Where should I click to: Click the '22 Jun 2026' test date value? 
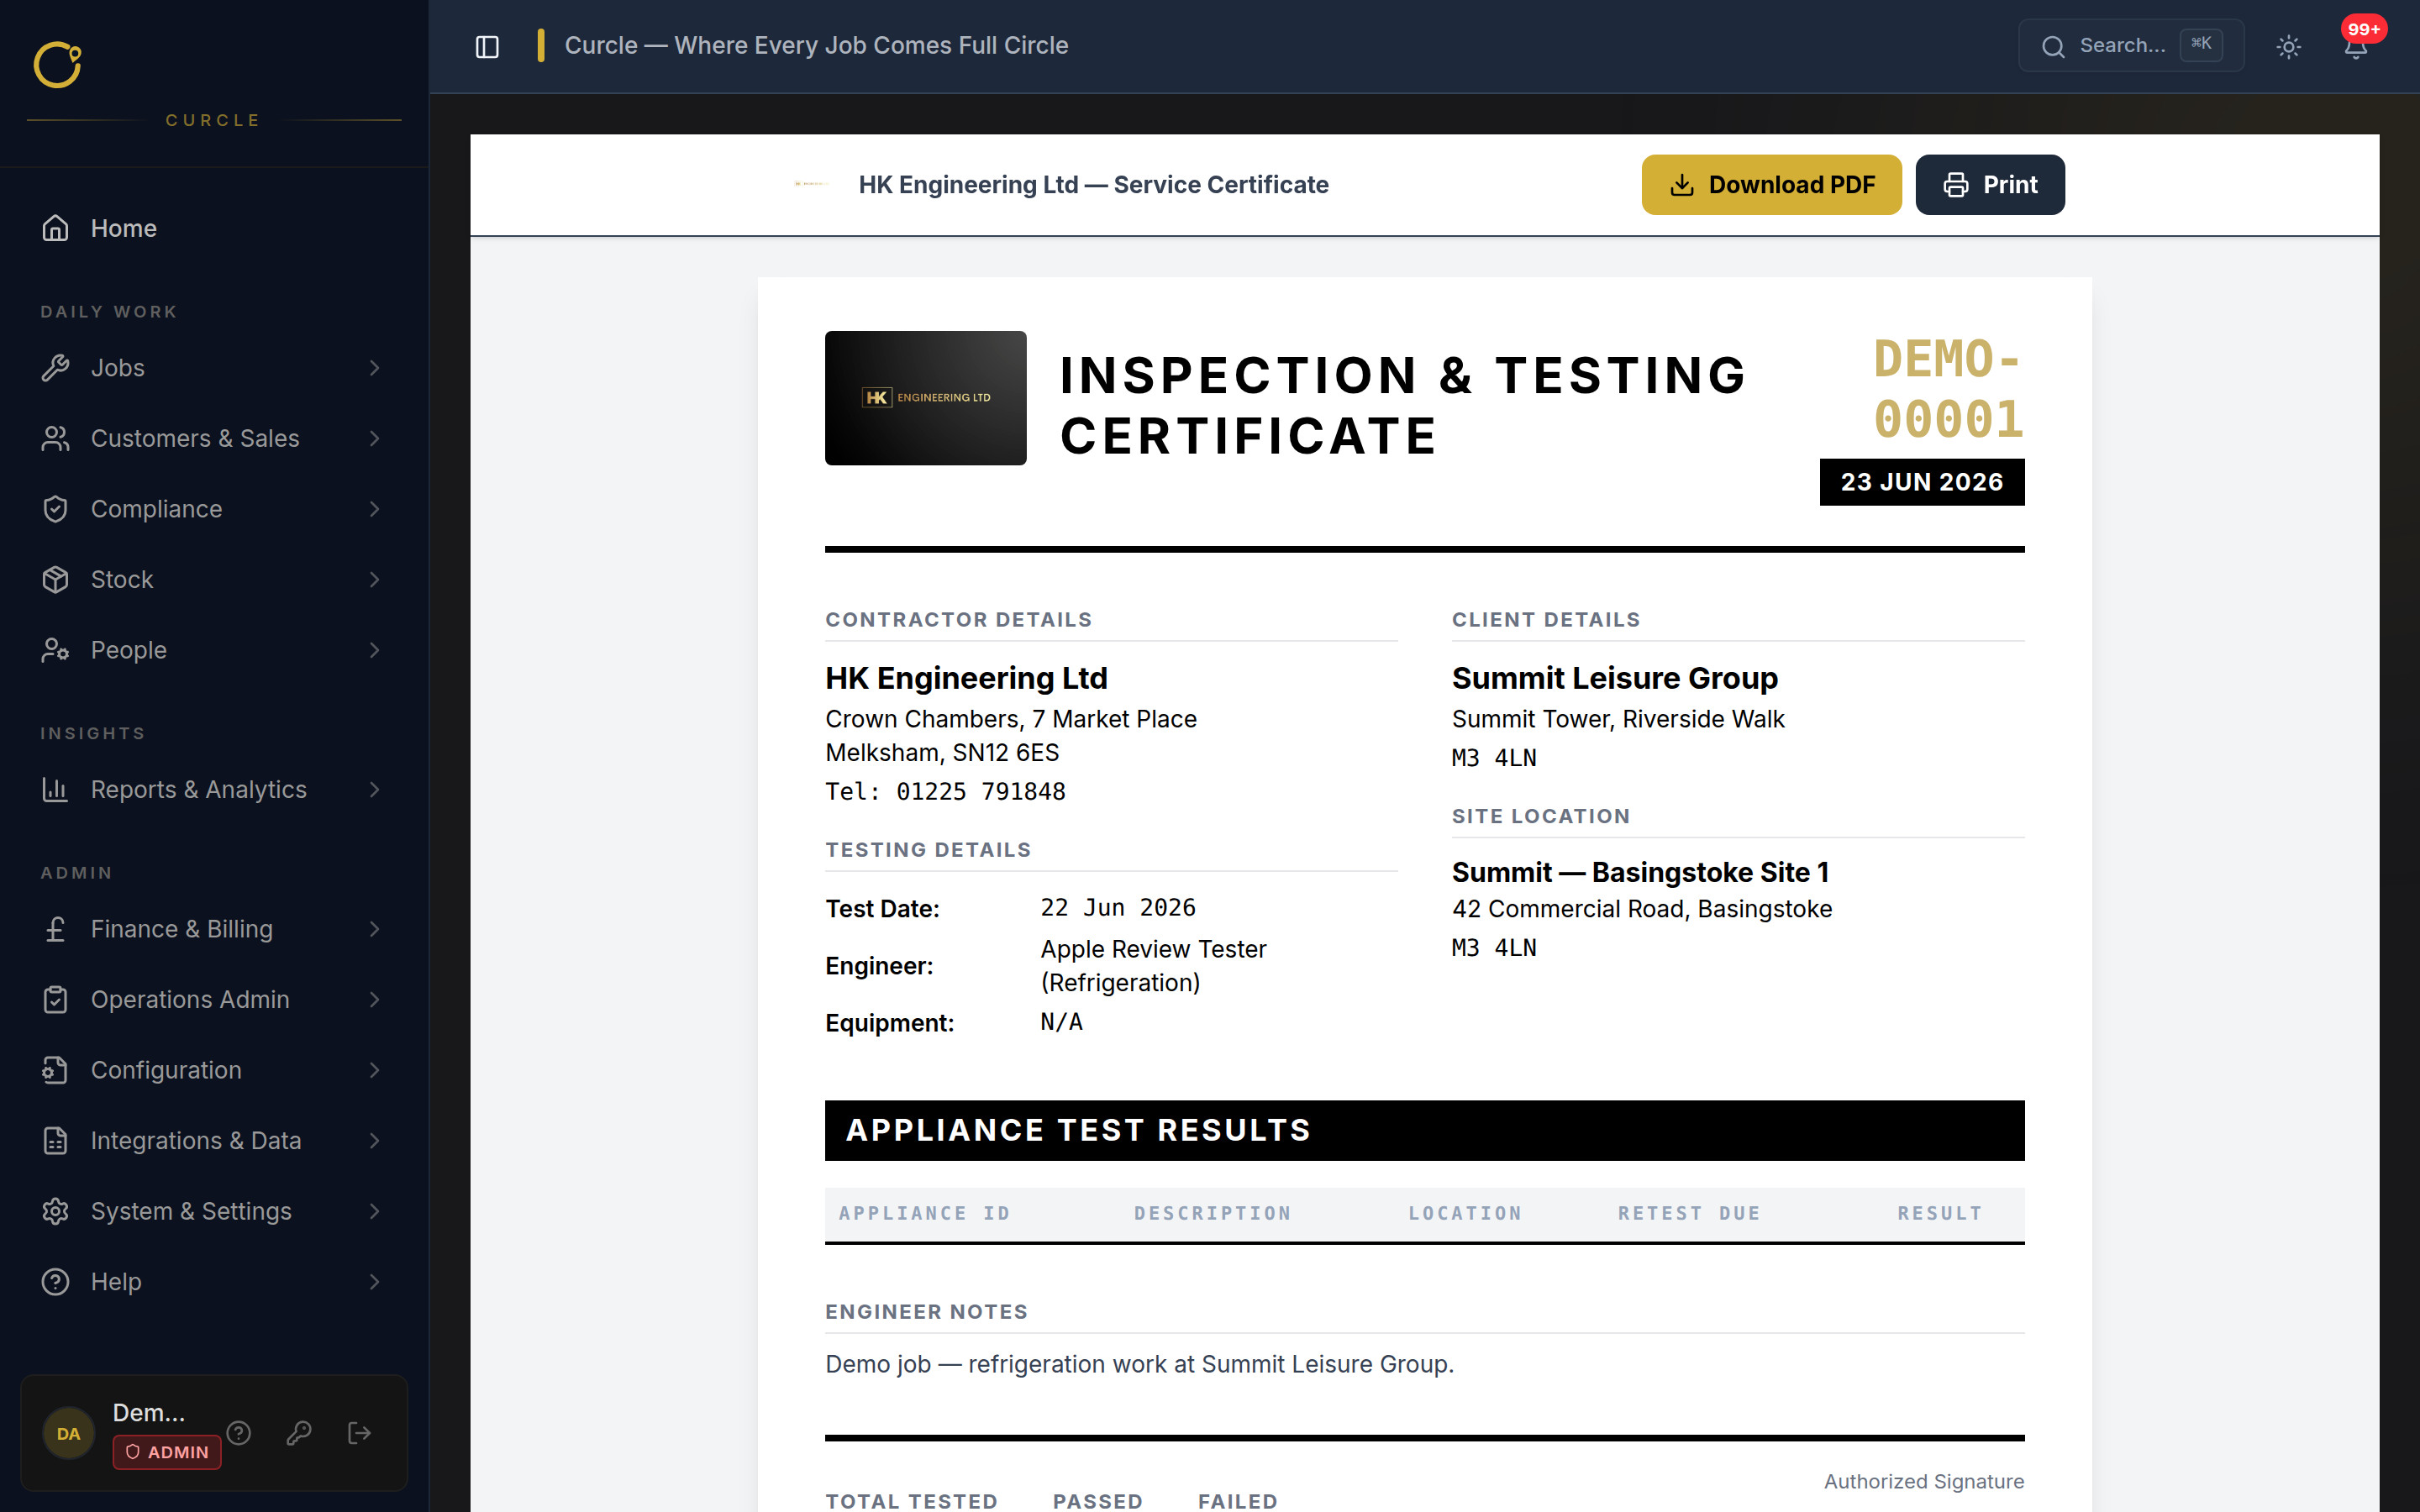point(1118,908)
